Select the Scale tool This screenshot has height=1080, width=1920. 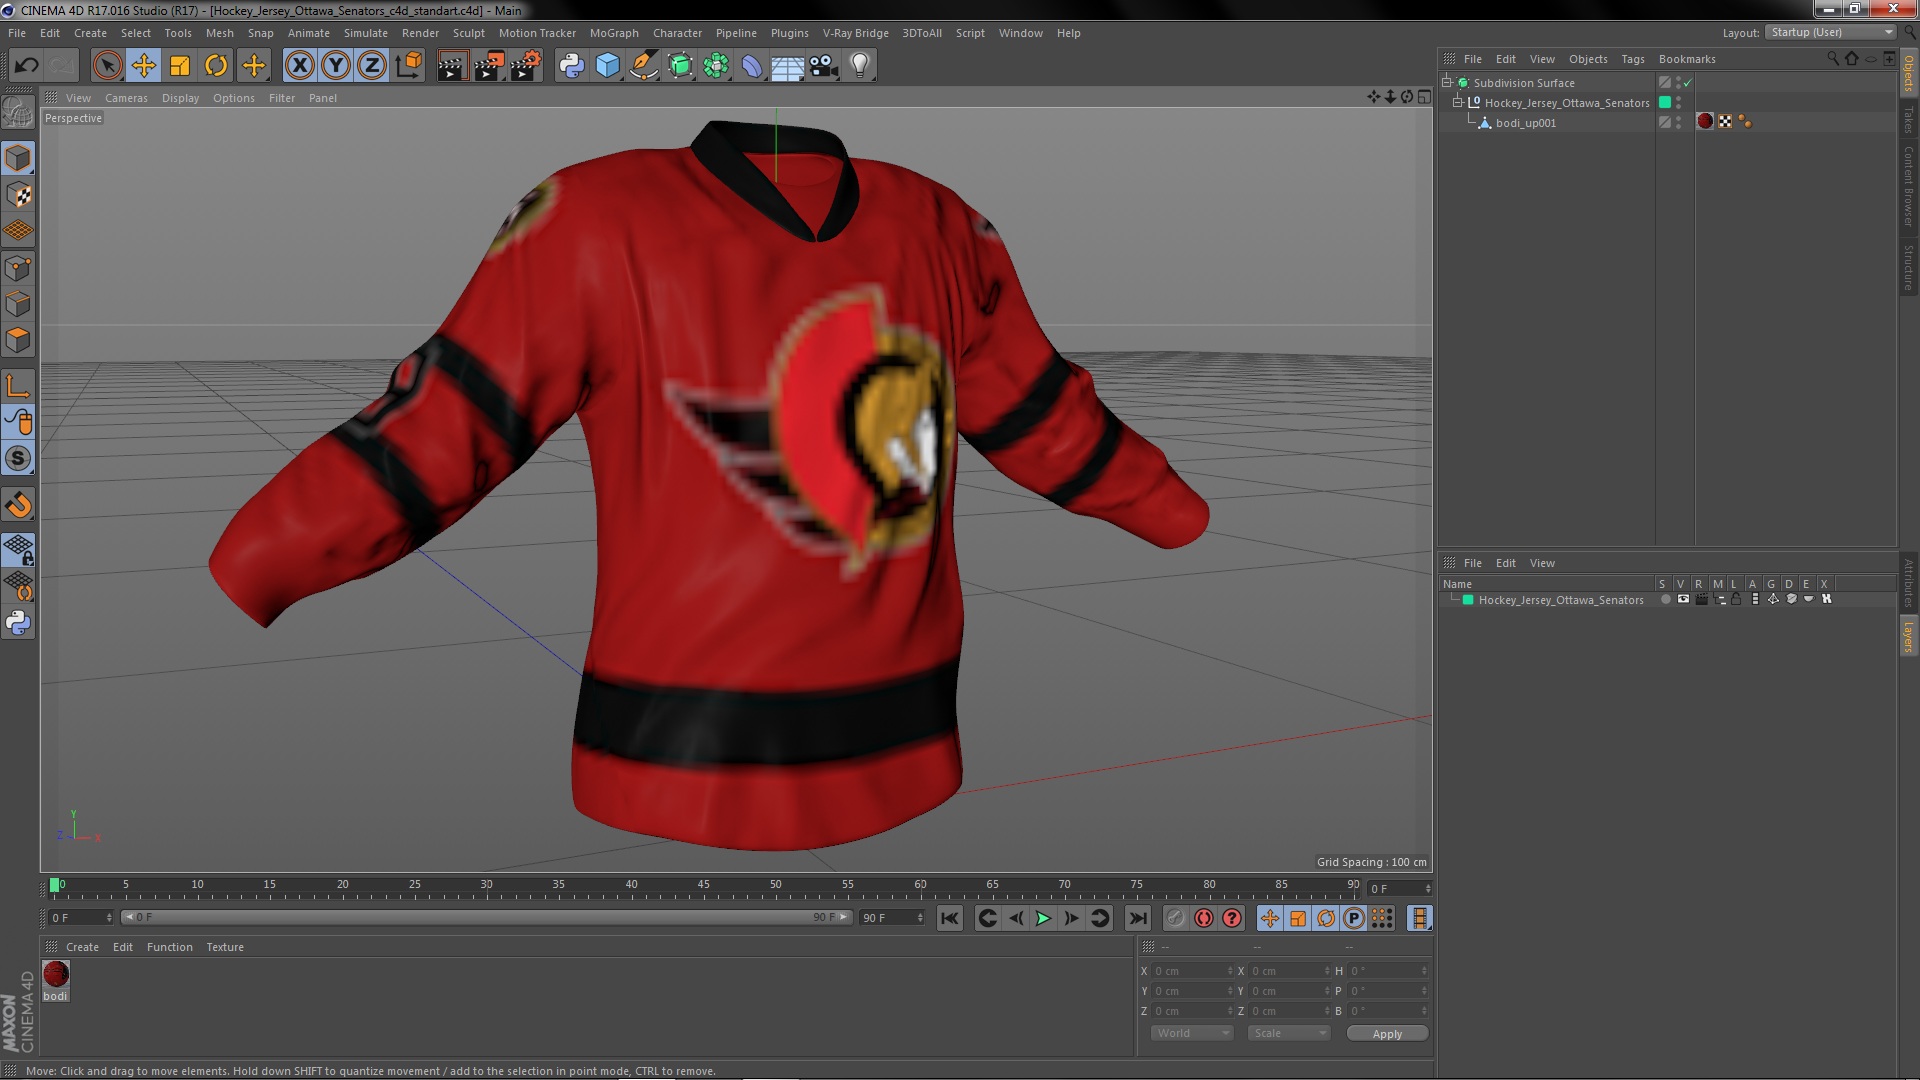pos(180,66)
